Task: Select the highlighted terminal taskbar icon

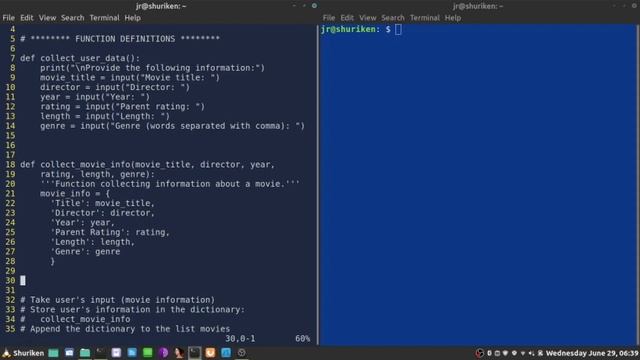Action: coord(195,353)
